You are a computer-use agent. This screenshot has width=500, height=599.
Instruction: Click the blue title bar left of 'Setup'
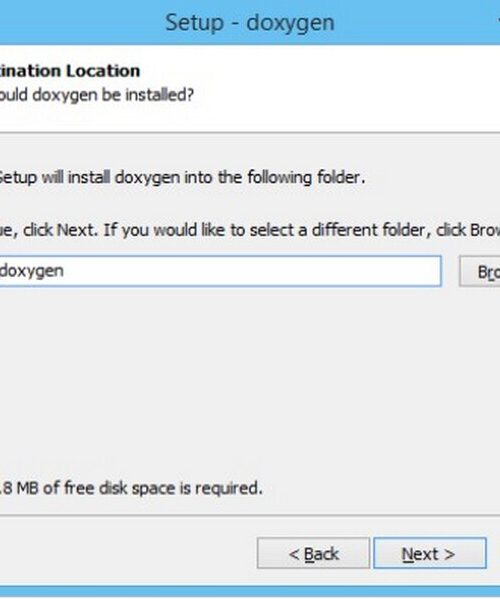[76, 22]
